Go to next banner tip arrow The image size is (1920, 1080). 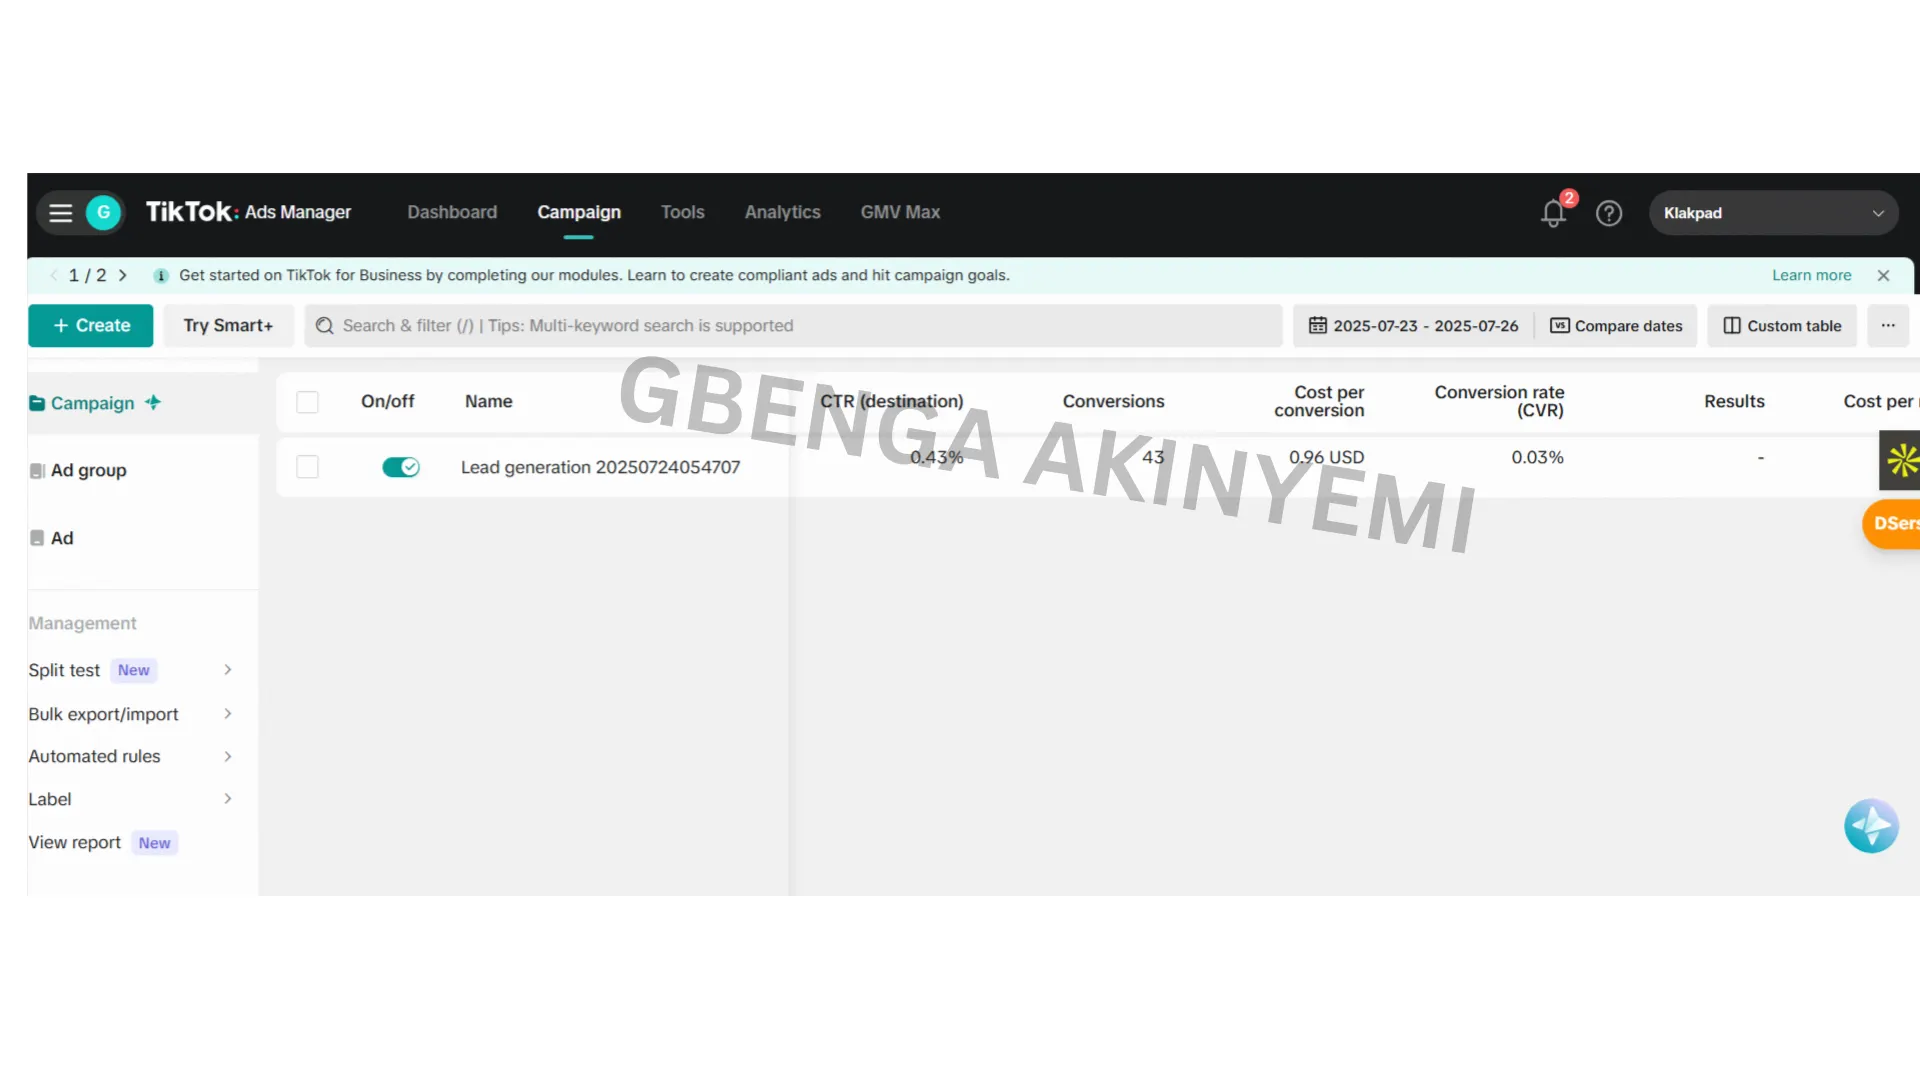pos(123,276)
